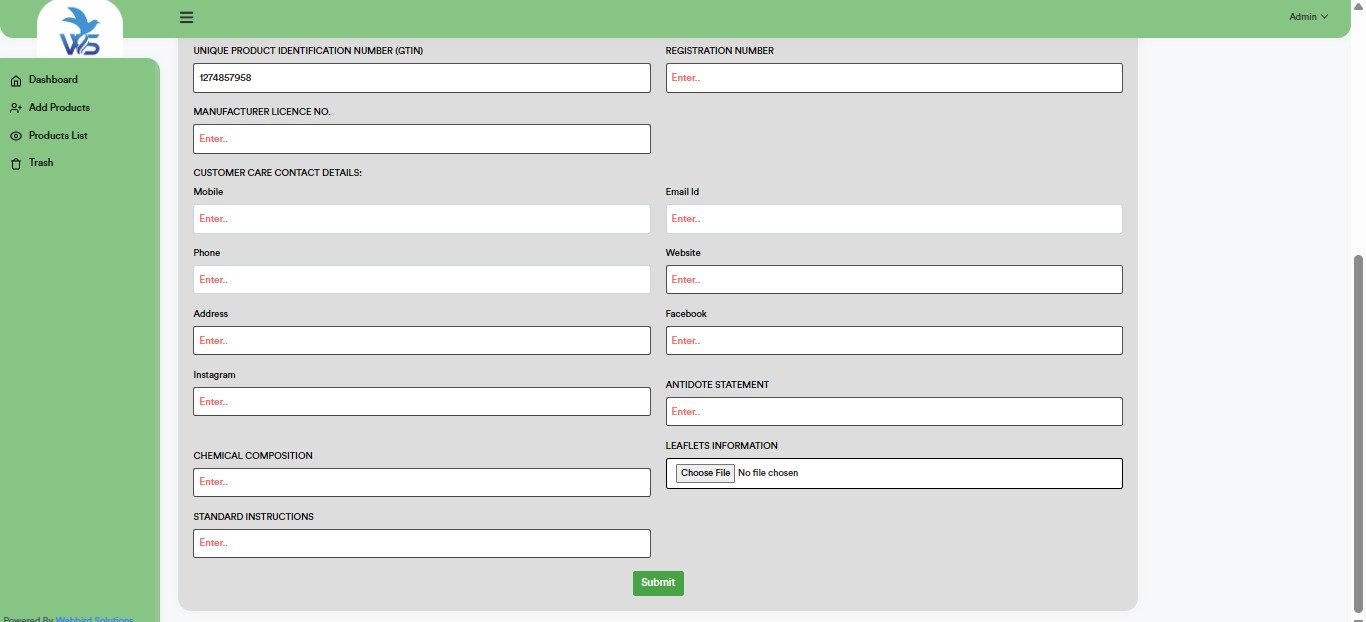The height and width of the screenshot is (622, 1366).
Task: Select the Trash sidebar entry
Action: point(40,162)
